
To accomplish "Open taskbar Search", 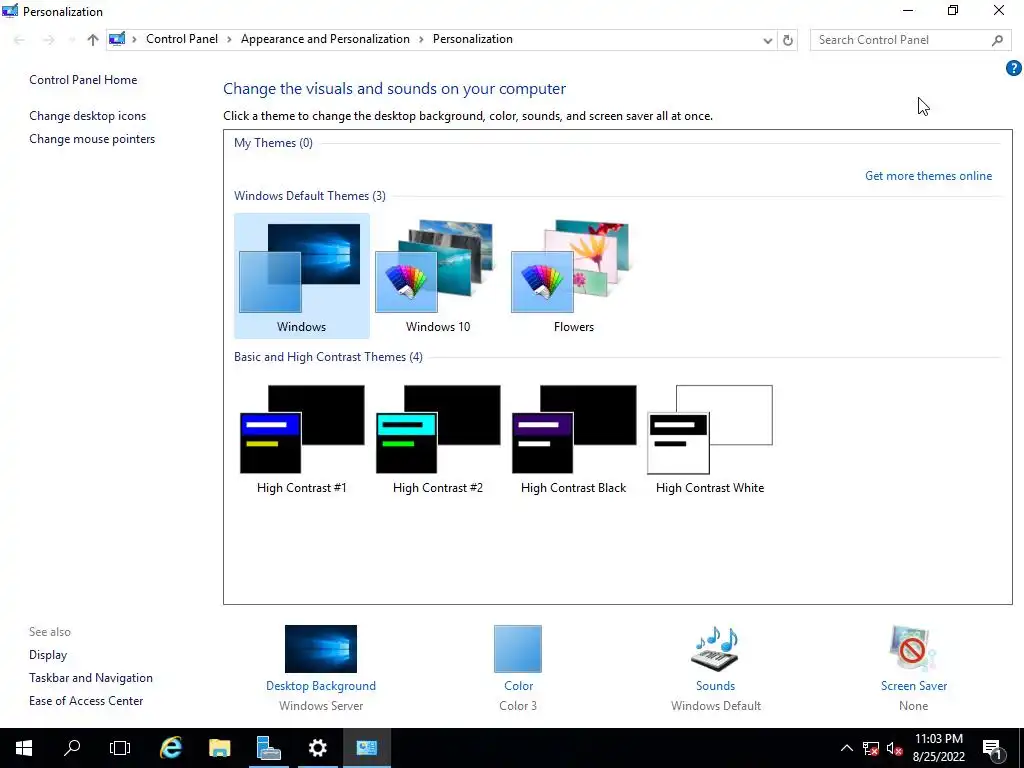I will 72,748.
